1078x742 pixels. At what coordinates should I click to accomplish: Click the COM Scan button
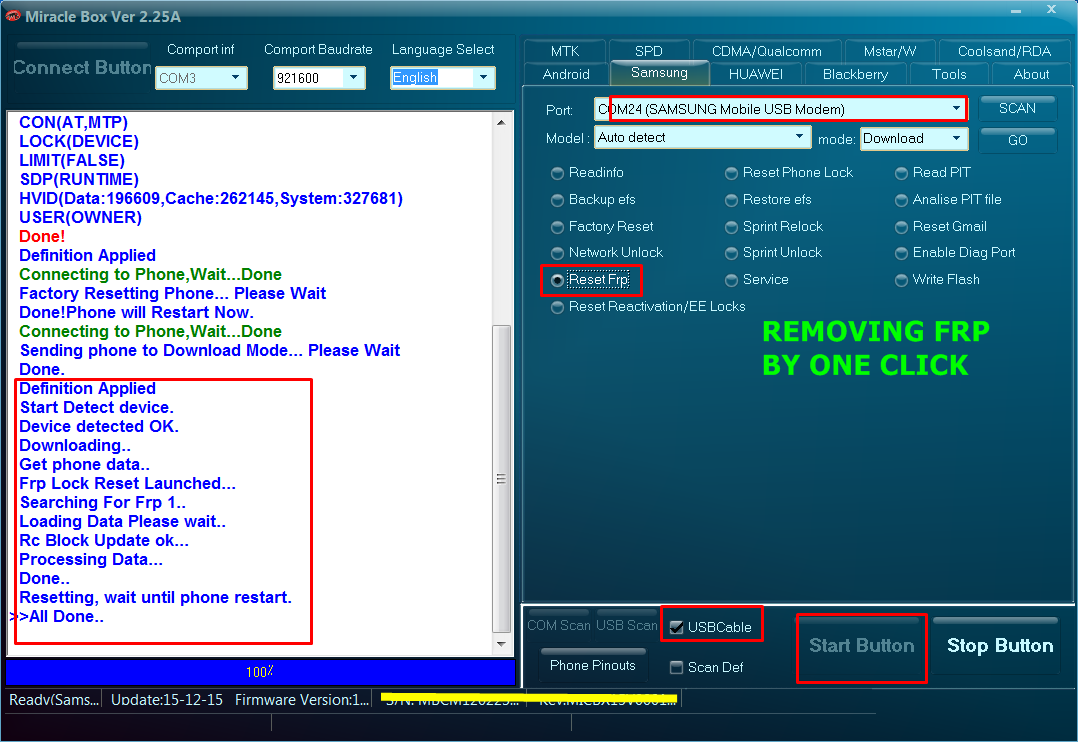pos(558,625)
